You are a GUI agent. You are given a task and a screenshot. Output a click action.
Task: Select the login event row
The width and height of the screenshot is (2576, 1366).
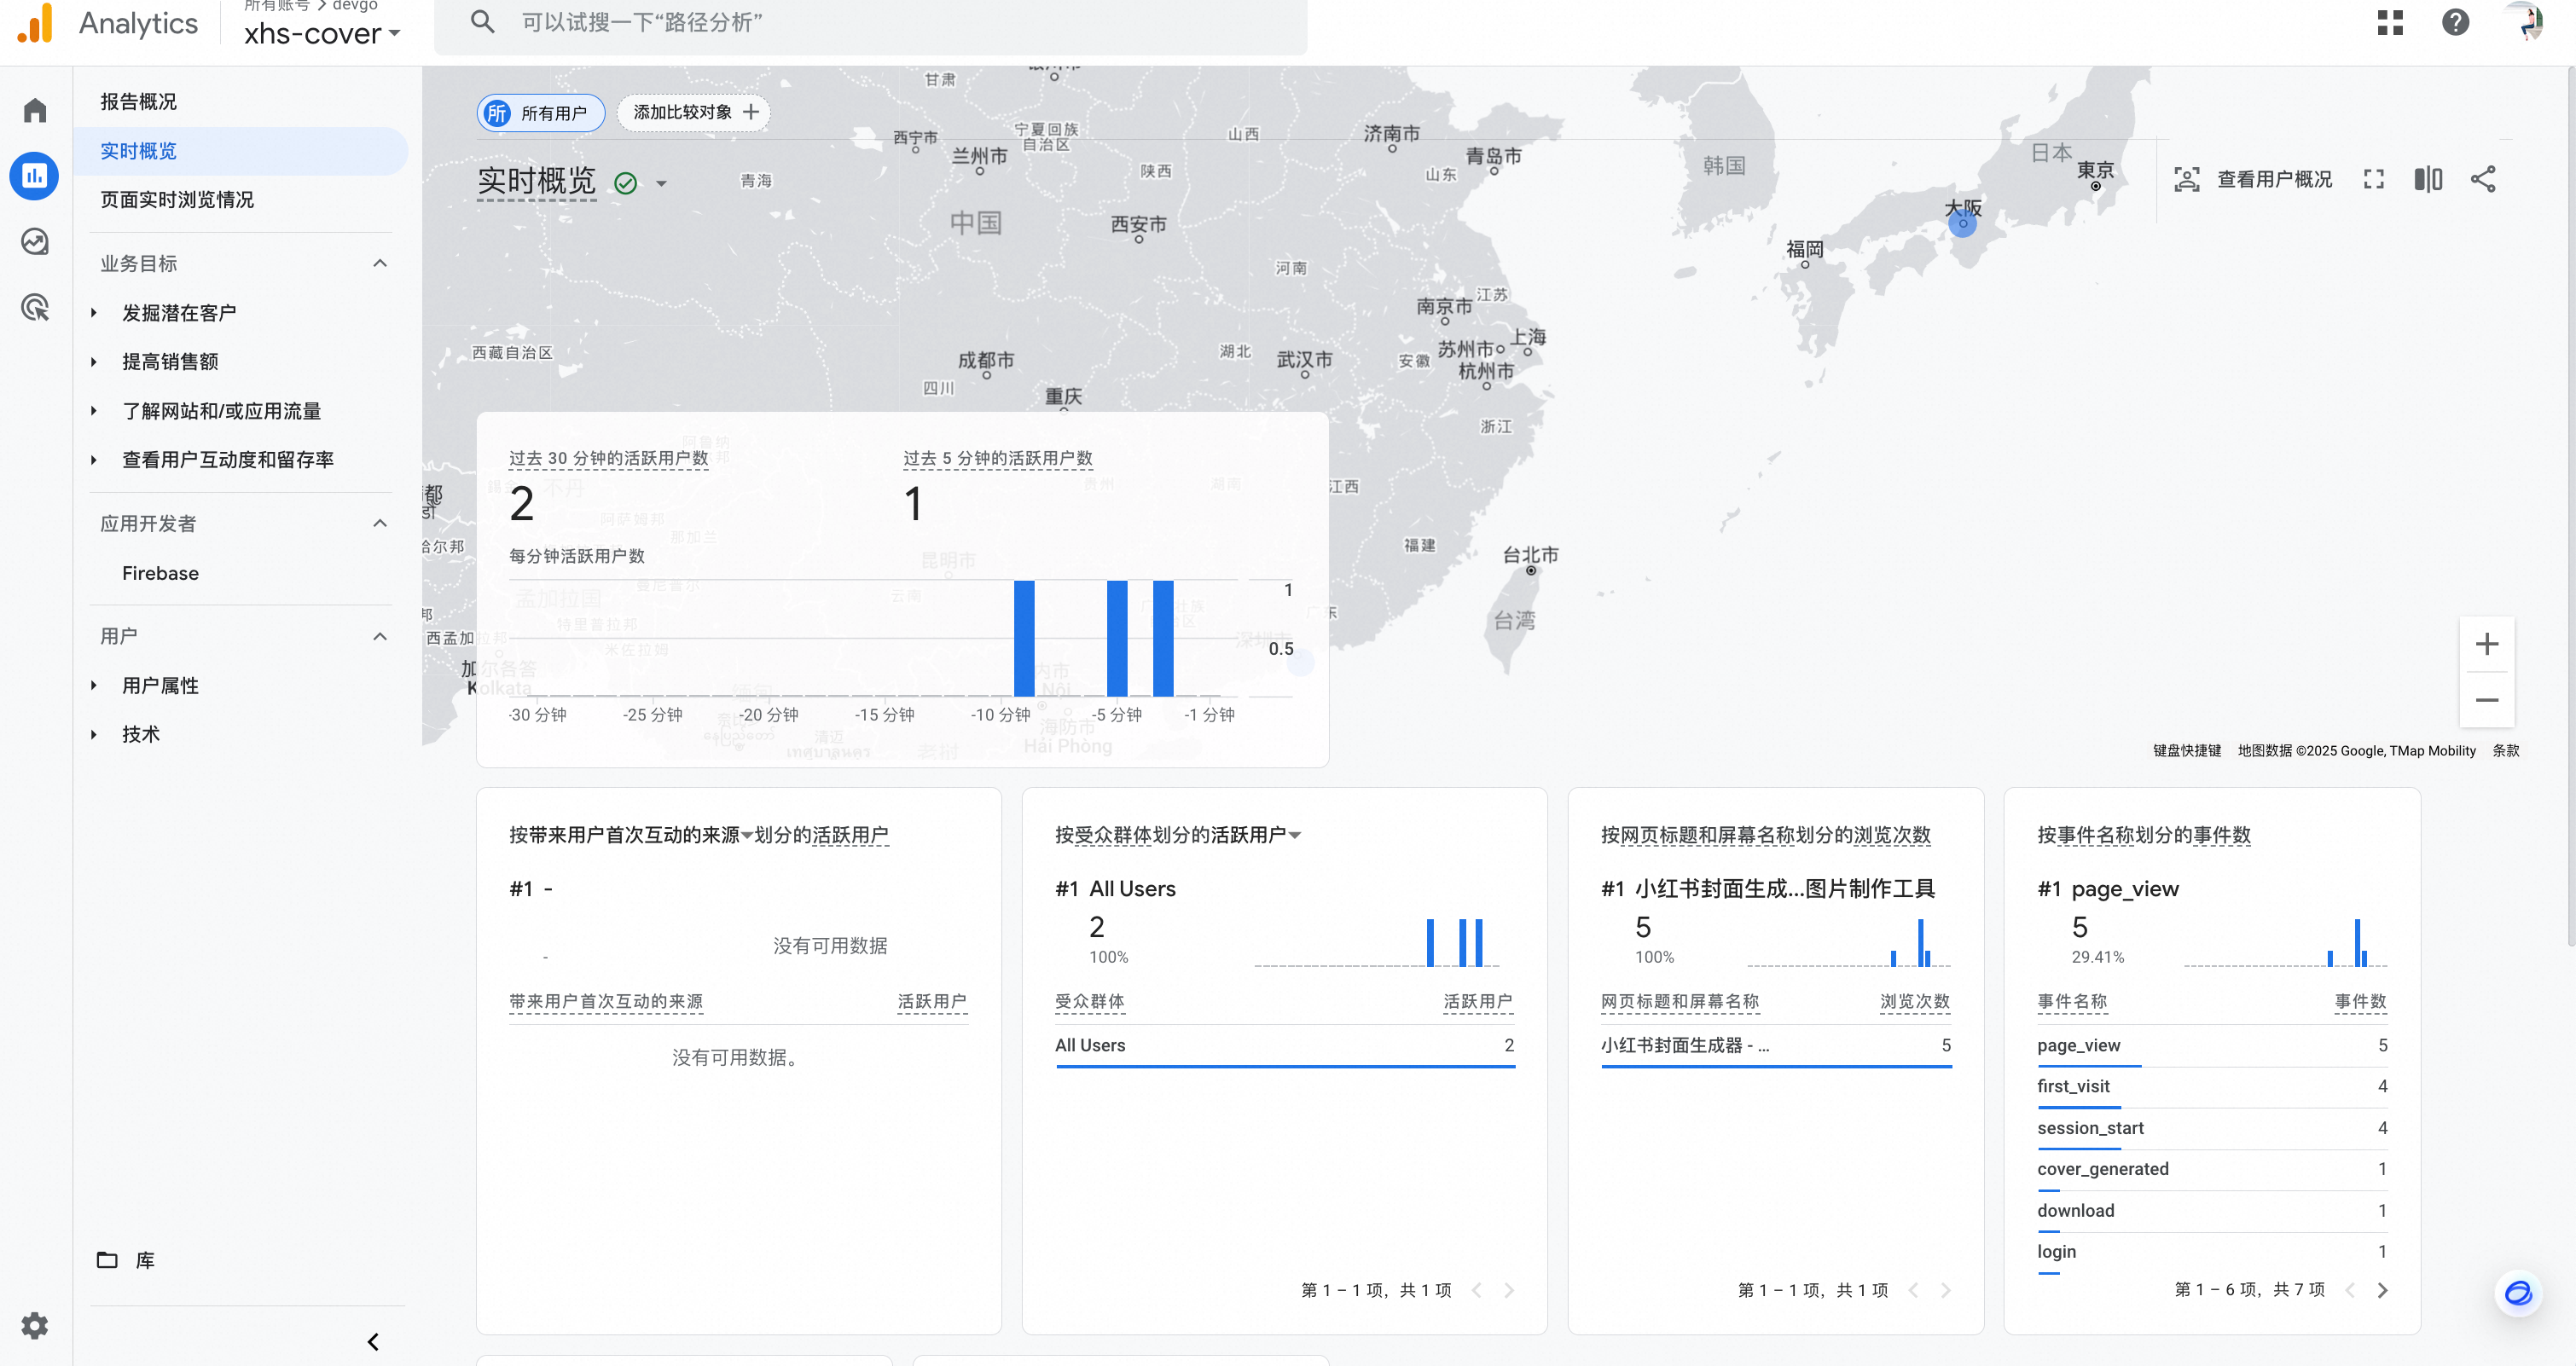tap(2212, 1252)
